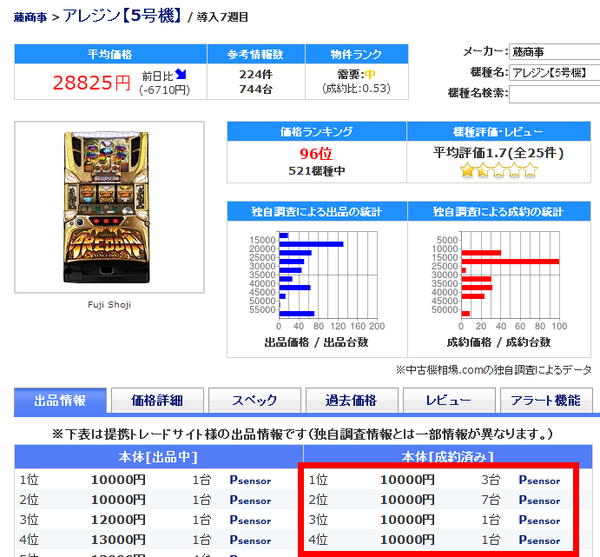600x557 pixels.
Task: Click Psensor logo in 出品中 row 2位
Action: pyautogui.click(x=250, y=500)
